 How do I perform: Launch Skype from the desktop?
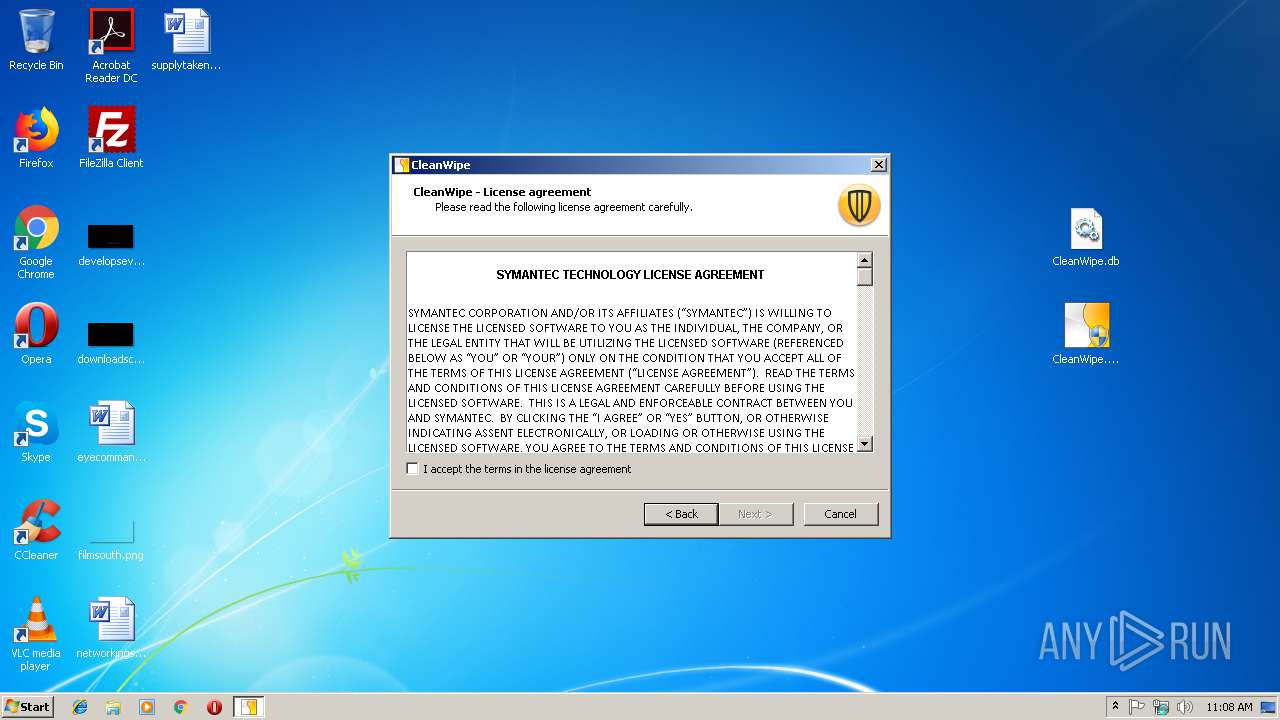point(36,432)
